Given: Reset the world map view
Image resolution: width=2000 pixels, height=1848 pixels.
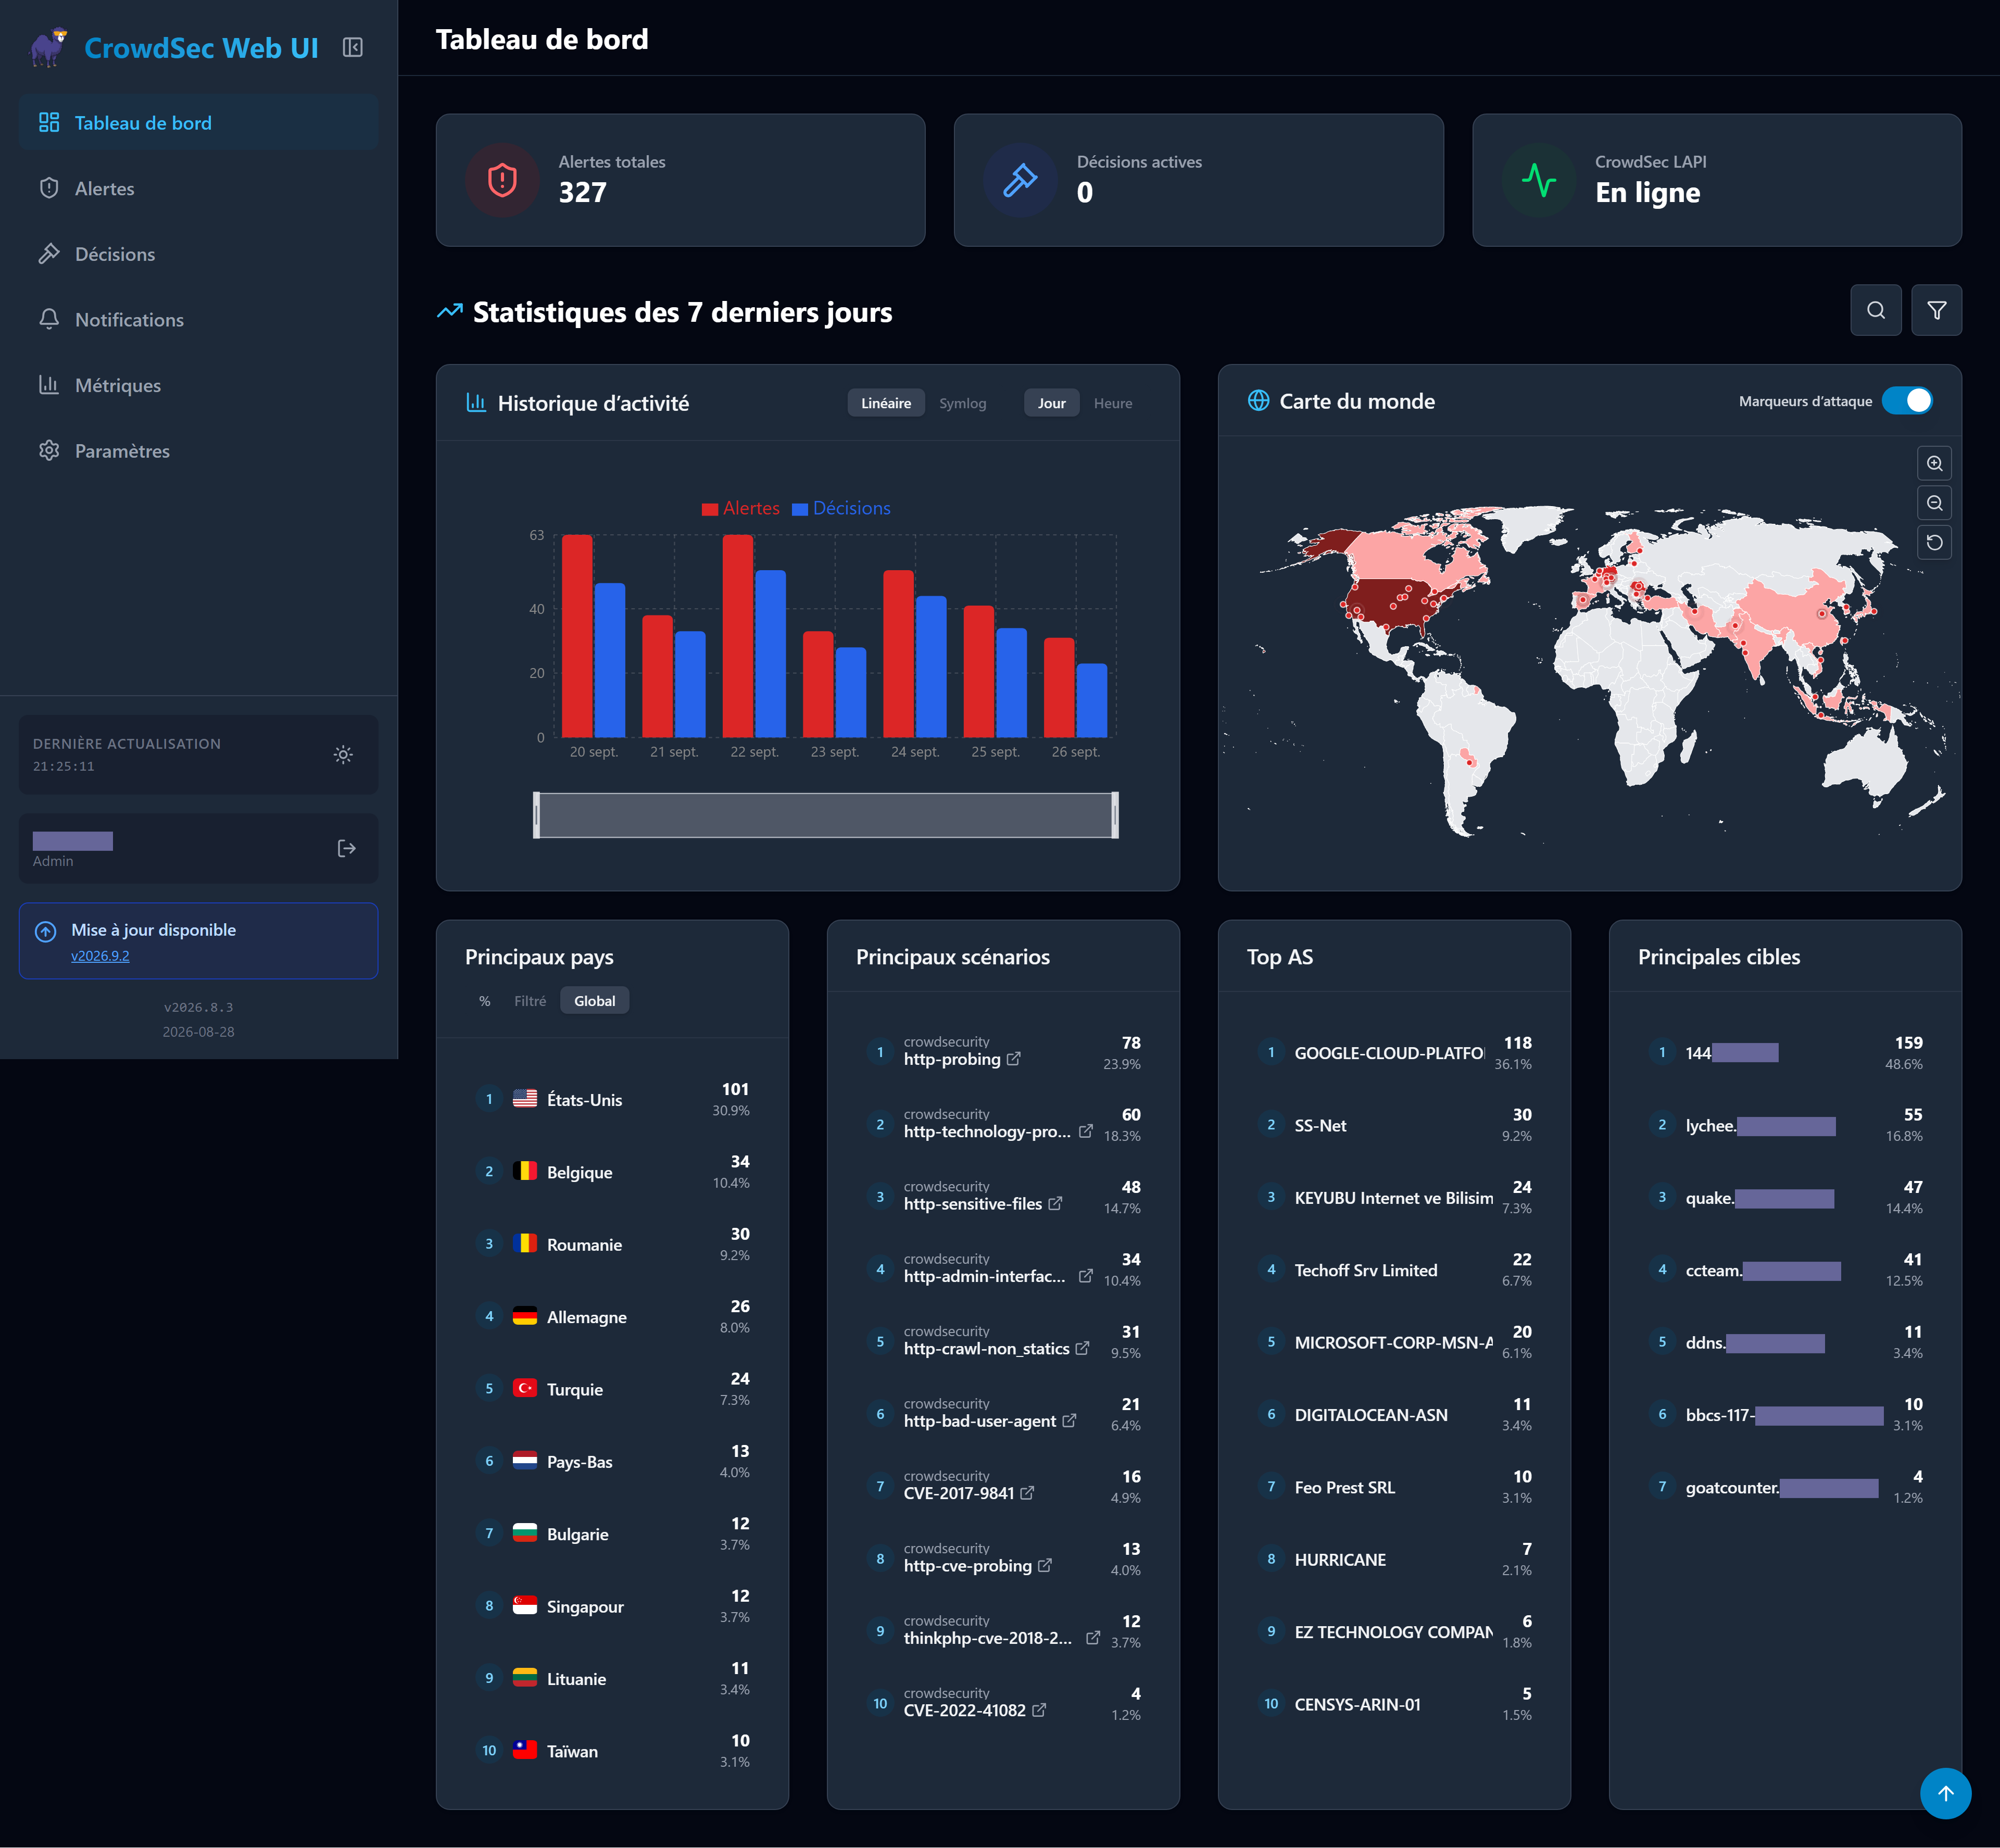Looking at the screenshot, I should [x=1934, y=542].
